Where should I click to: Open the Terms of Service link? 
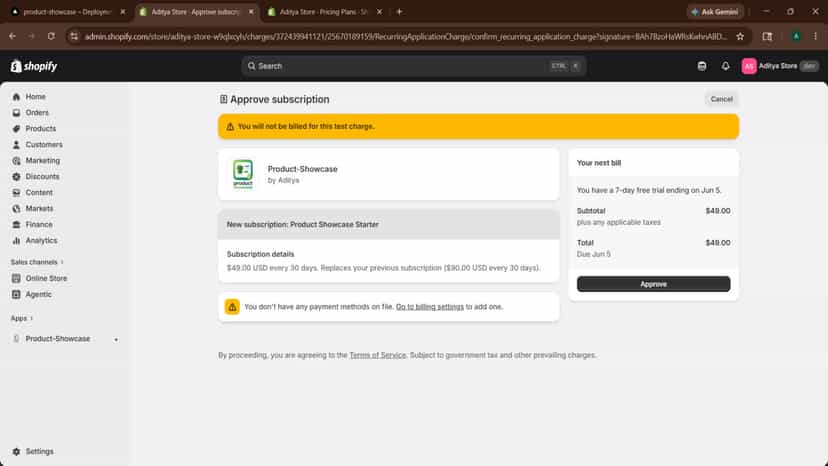tap(378, 355)
